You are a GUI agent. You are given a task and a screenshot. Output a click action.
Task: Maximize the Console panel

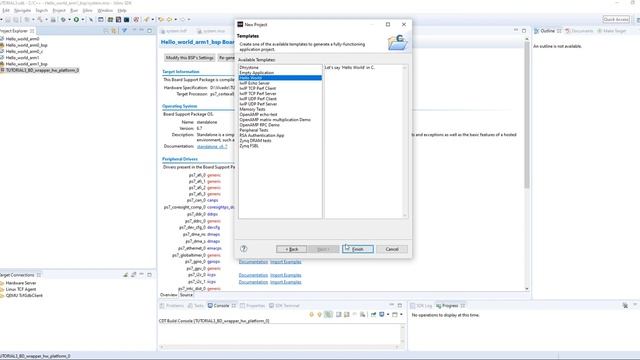pyautogui.click(x=400, y=305)
